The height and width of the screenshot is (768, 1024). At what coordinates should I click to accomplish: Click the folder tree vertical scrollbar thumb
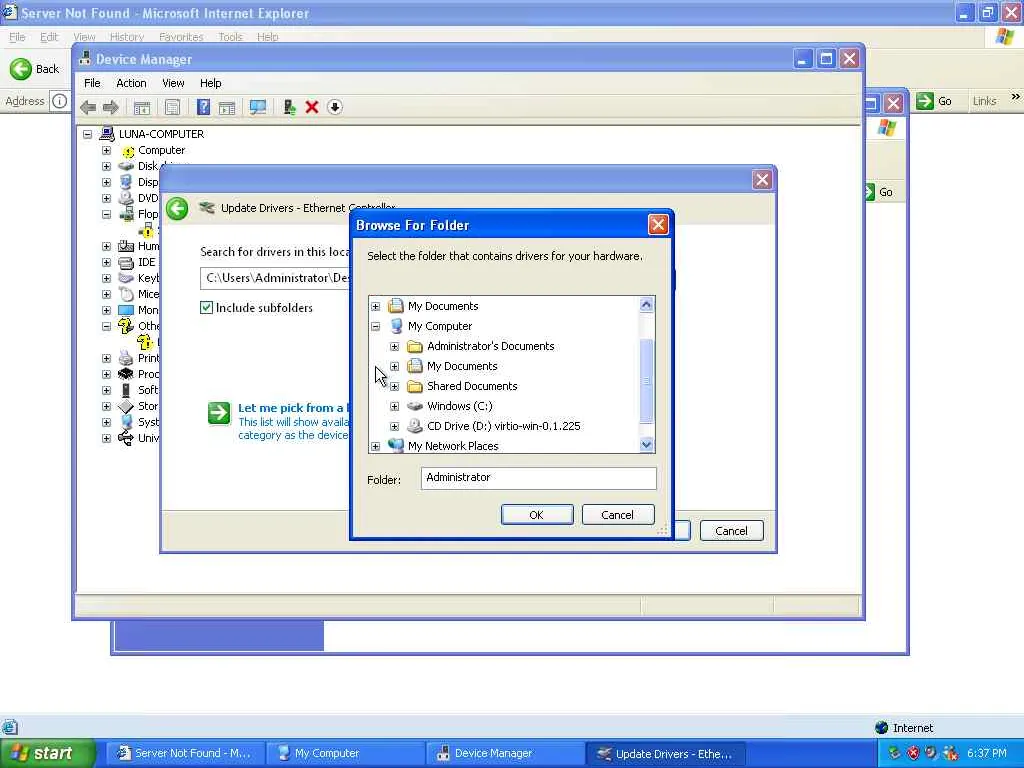[x=646, y=381]
